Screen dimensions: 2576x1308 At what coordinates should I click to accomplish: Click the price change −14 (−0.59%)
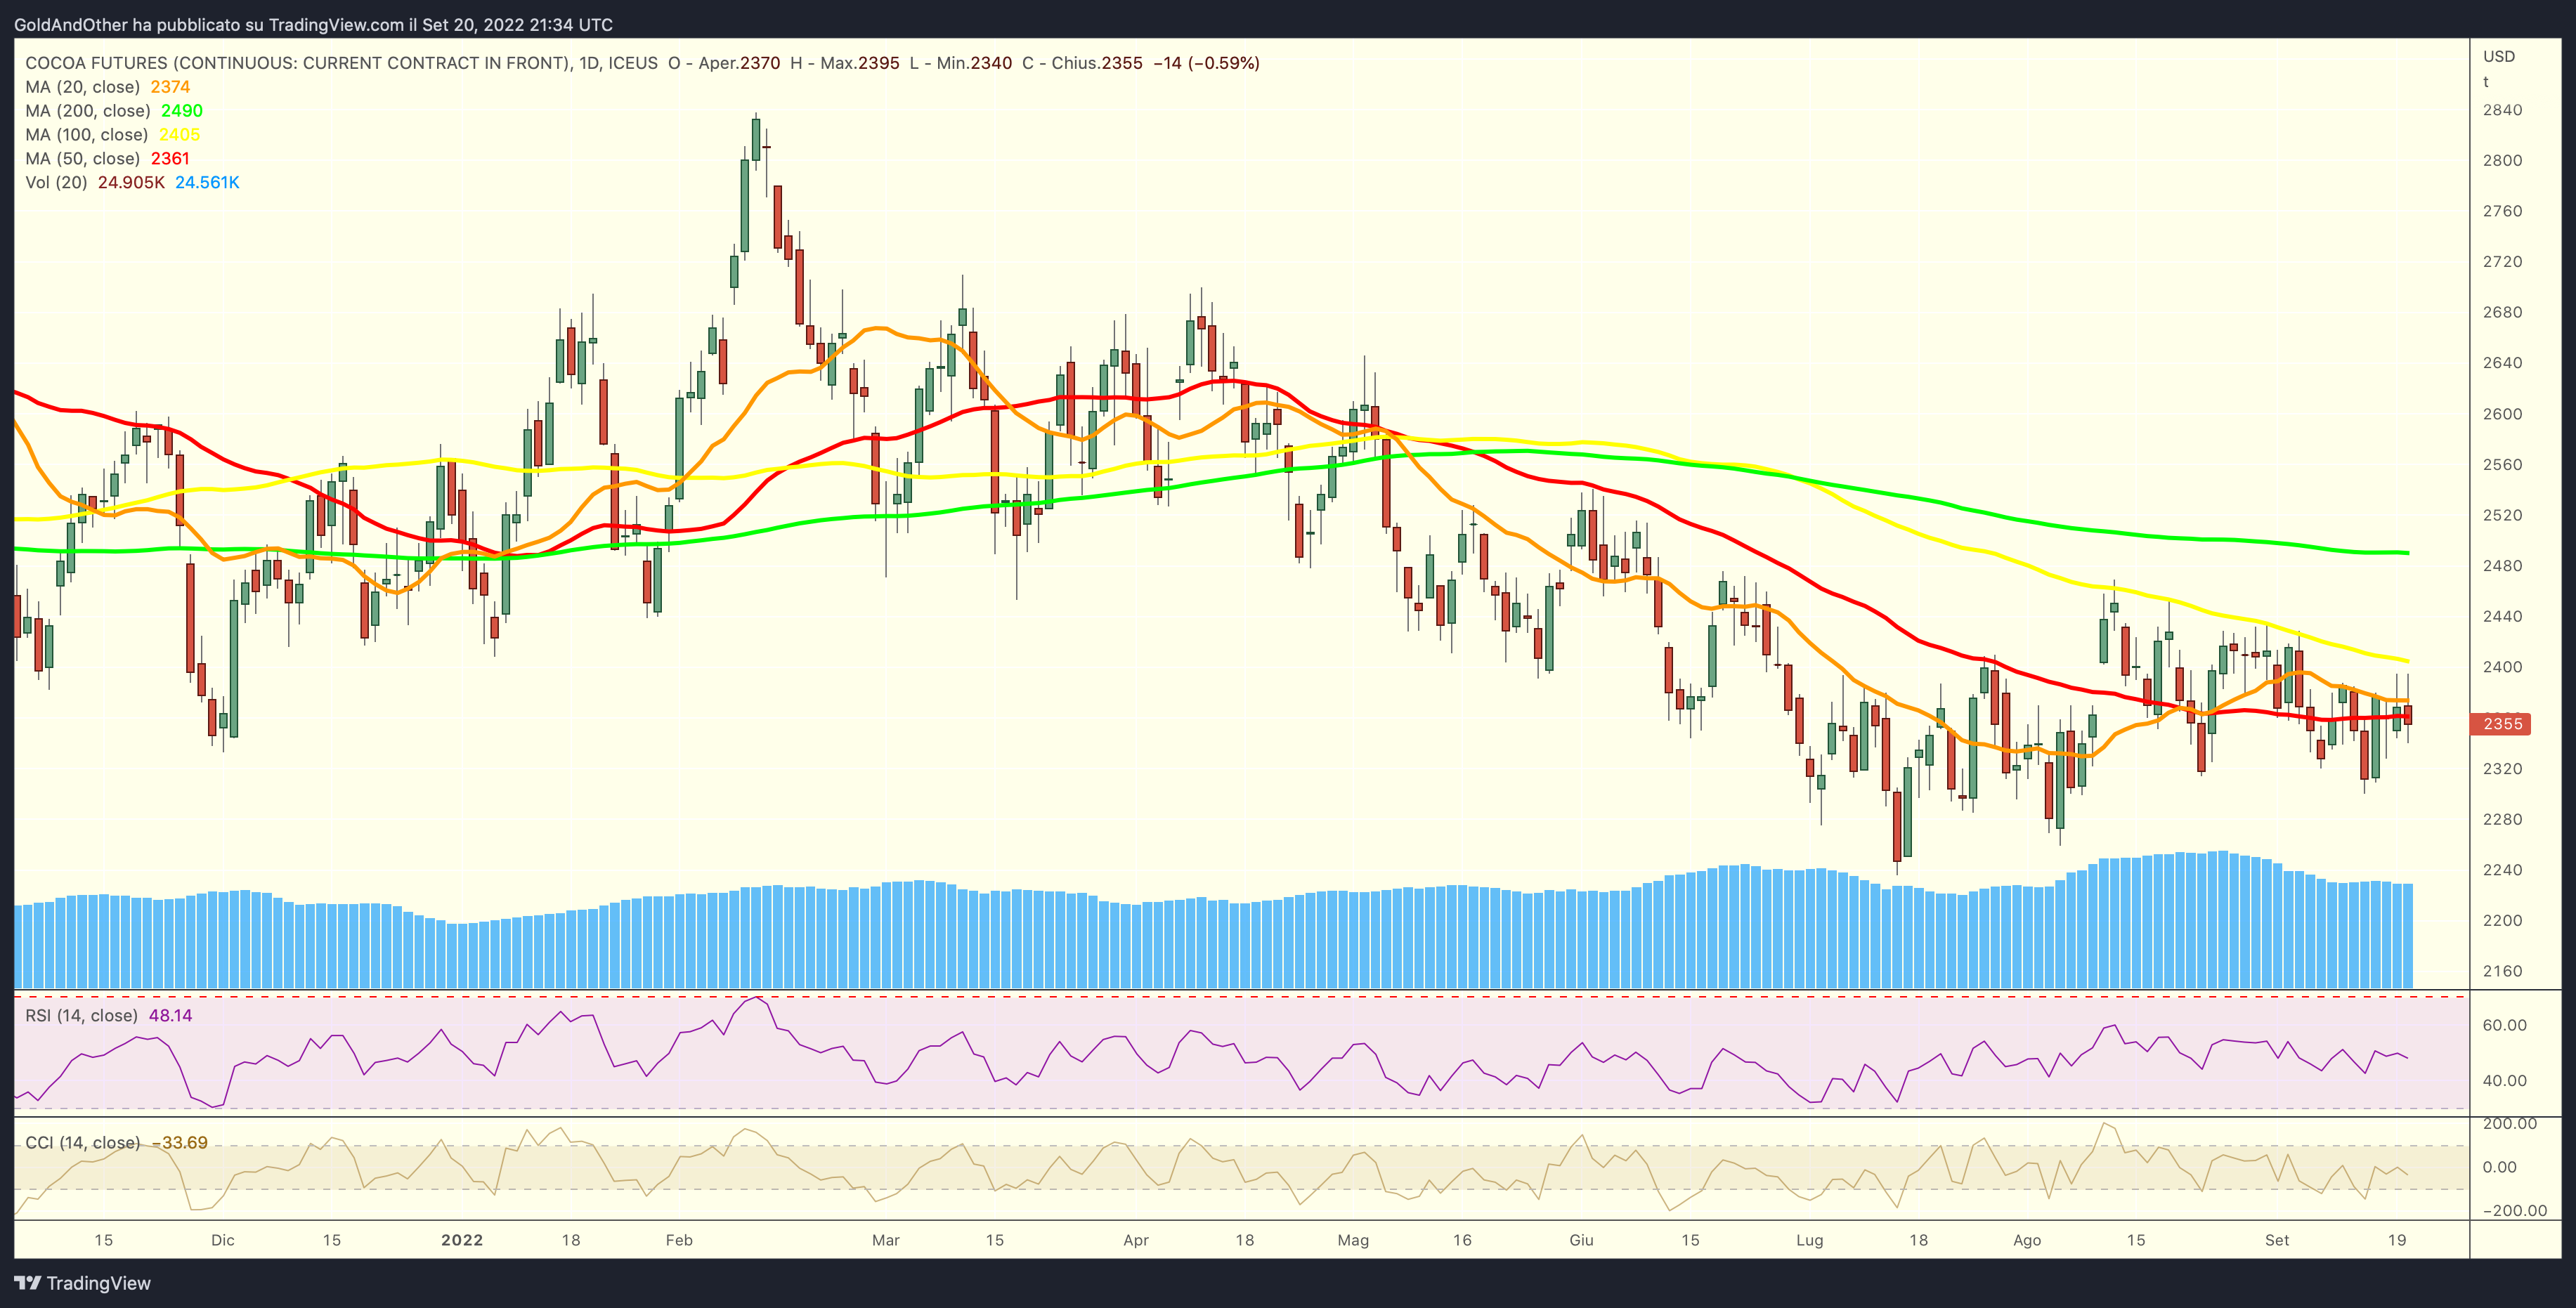(x=1206, y=63)
